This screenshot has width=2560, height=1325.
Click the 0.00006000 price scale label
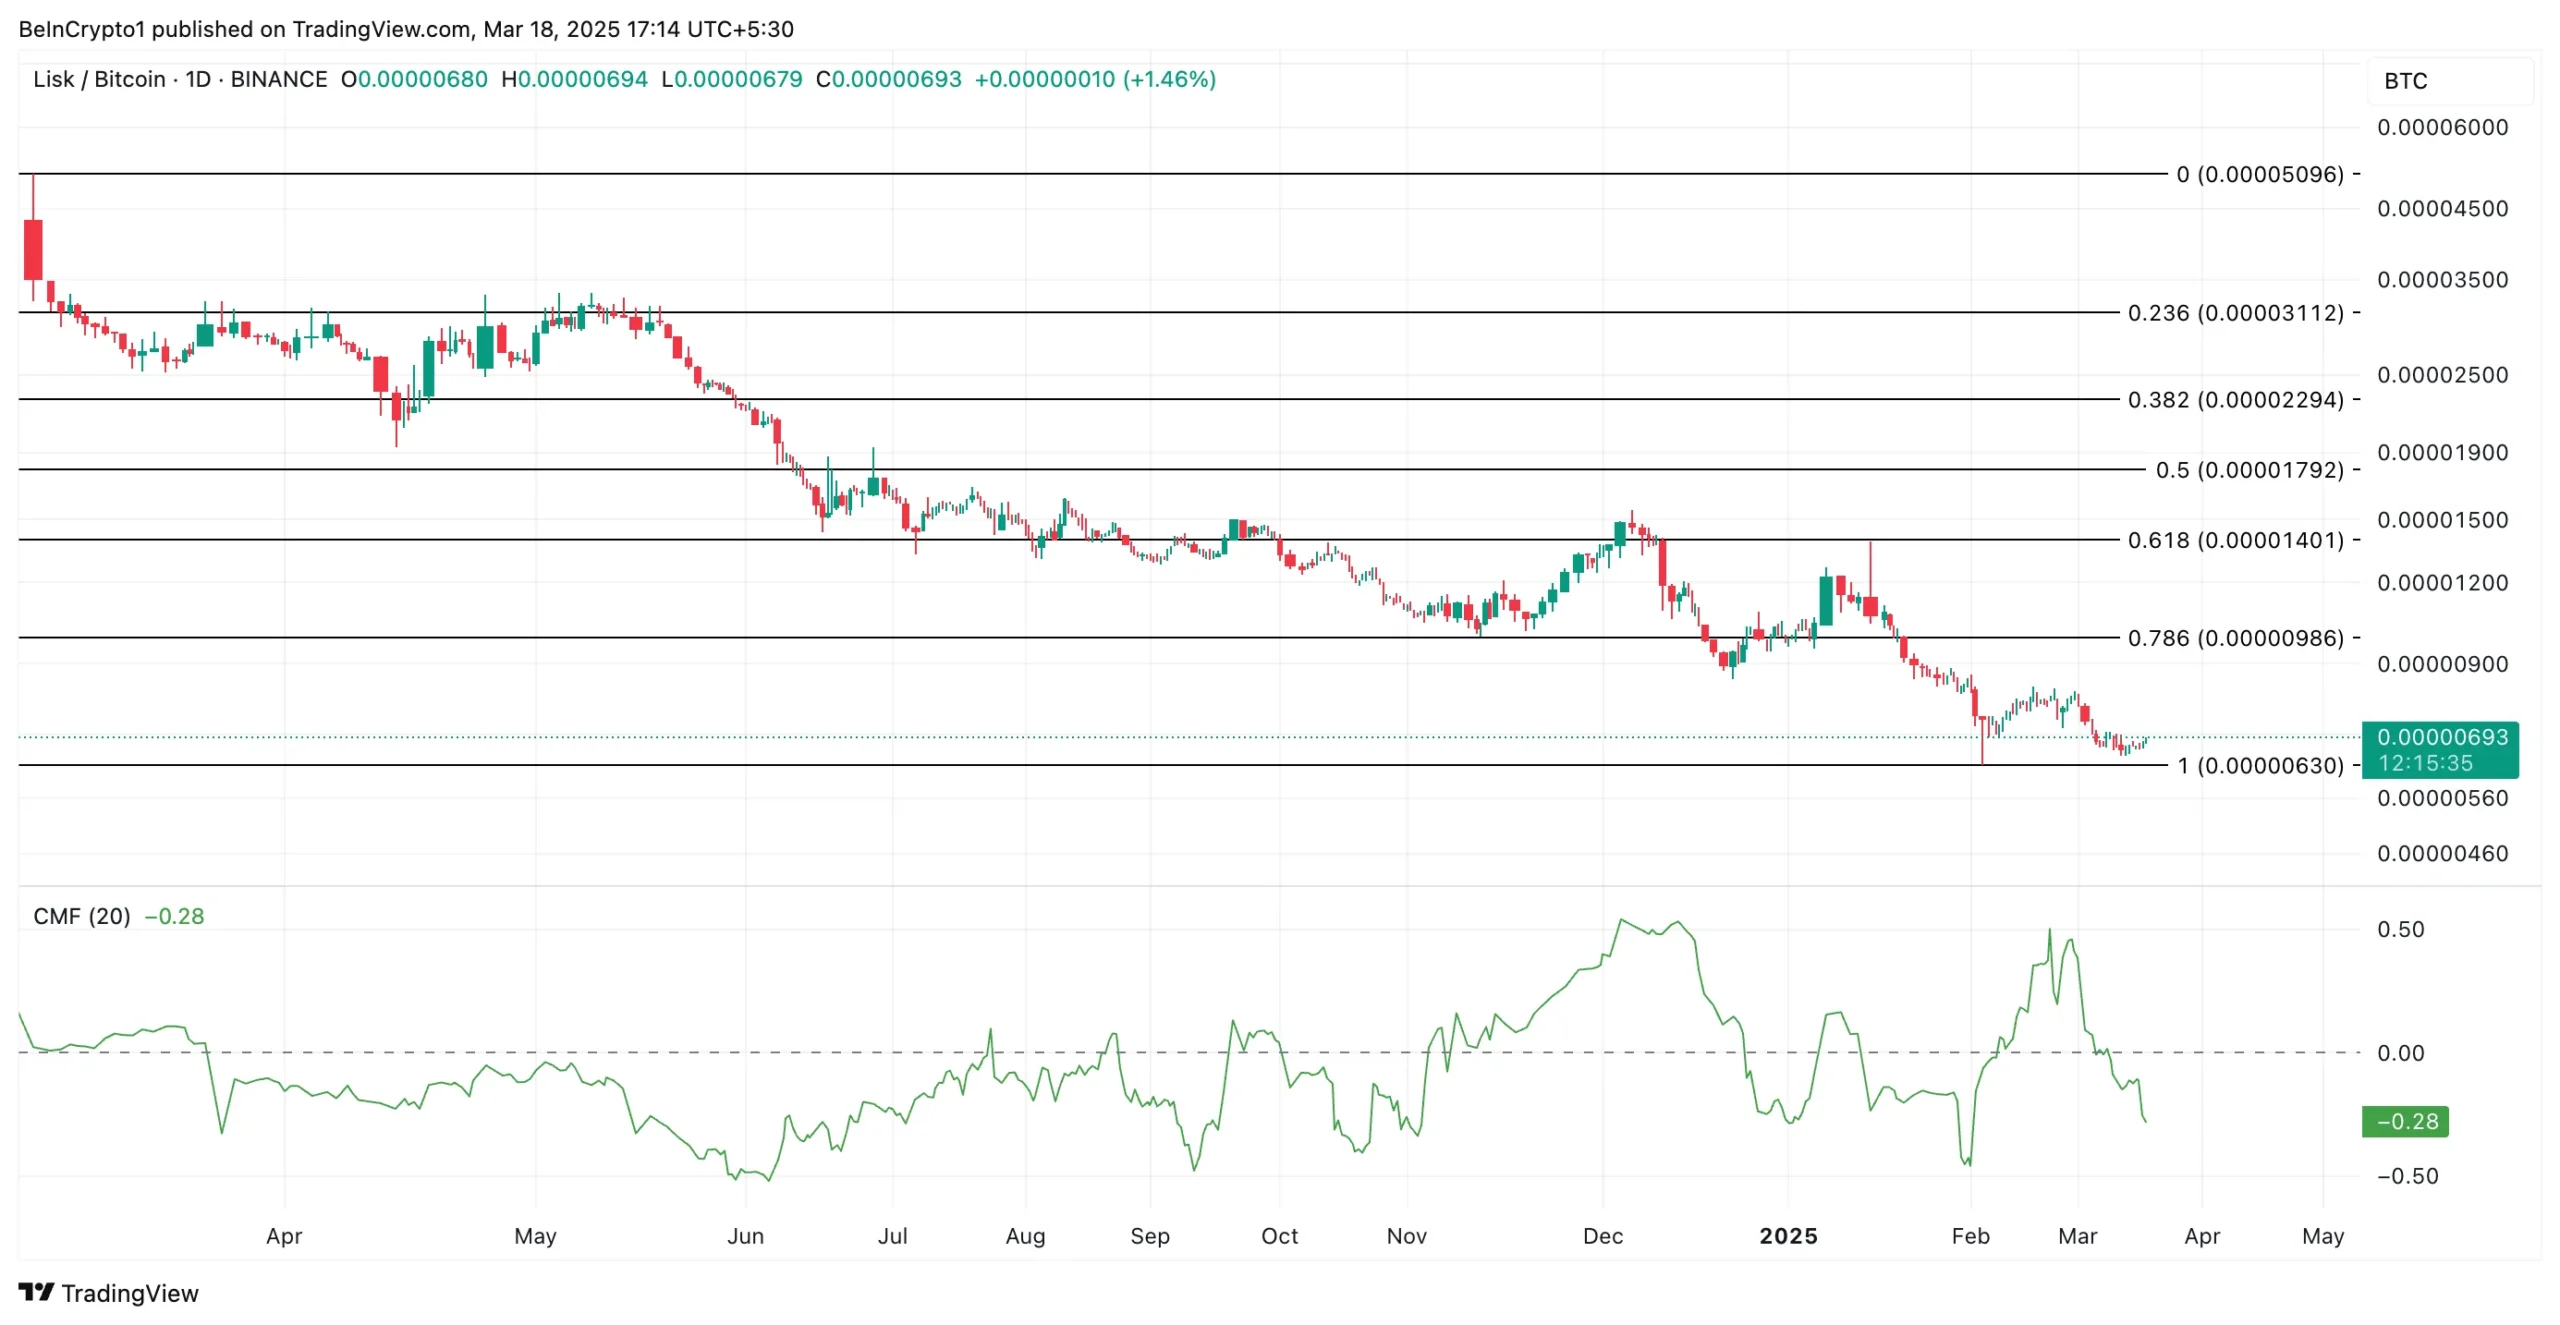click(2442, 127)
